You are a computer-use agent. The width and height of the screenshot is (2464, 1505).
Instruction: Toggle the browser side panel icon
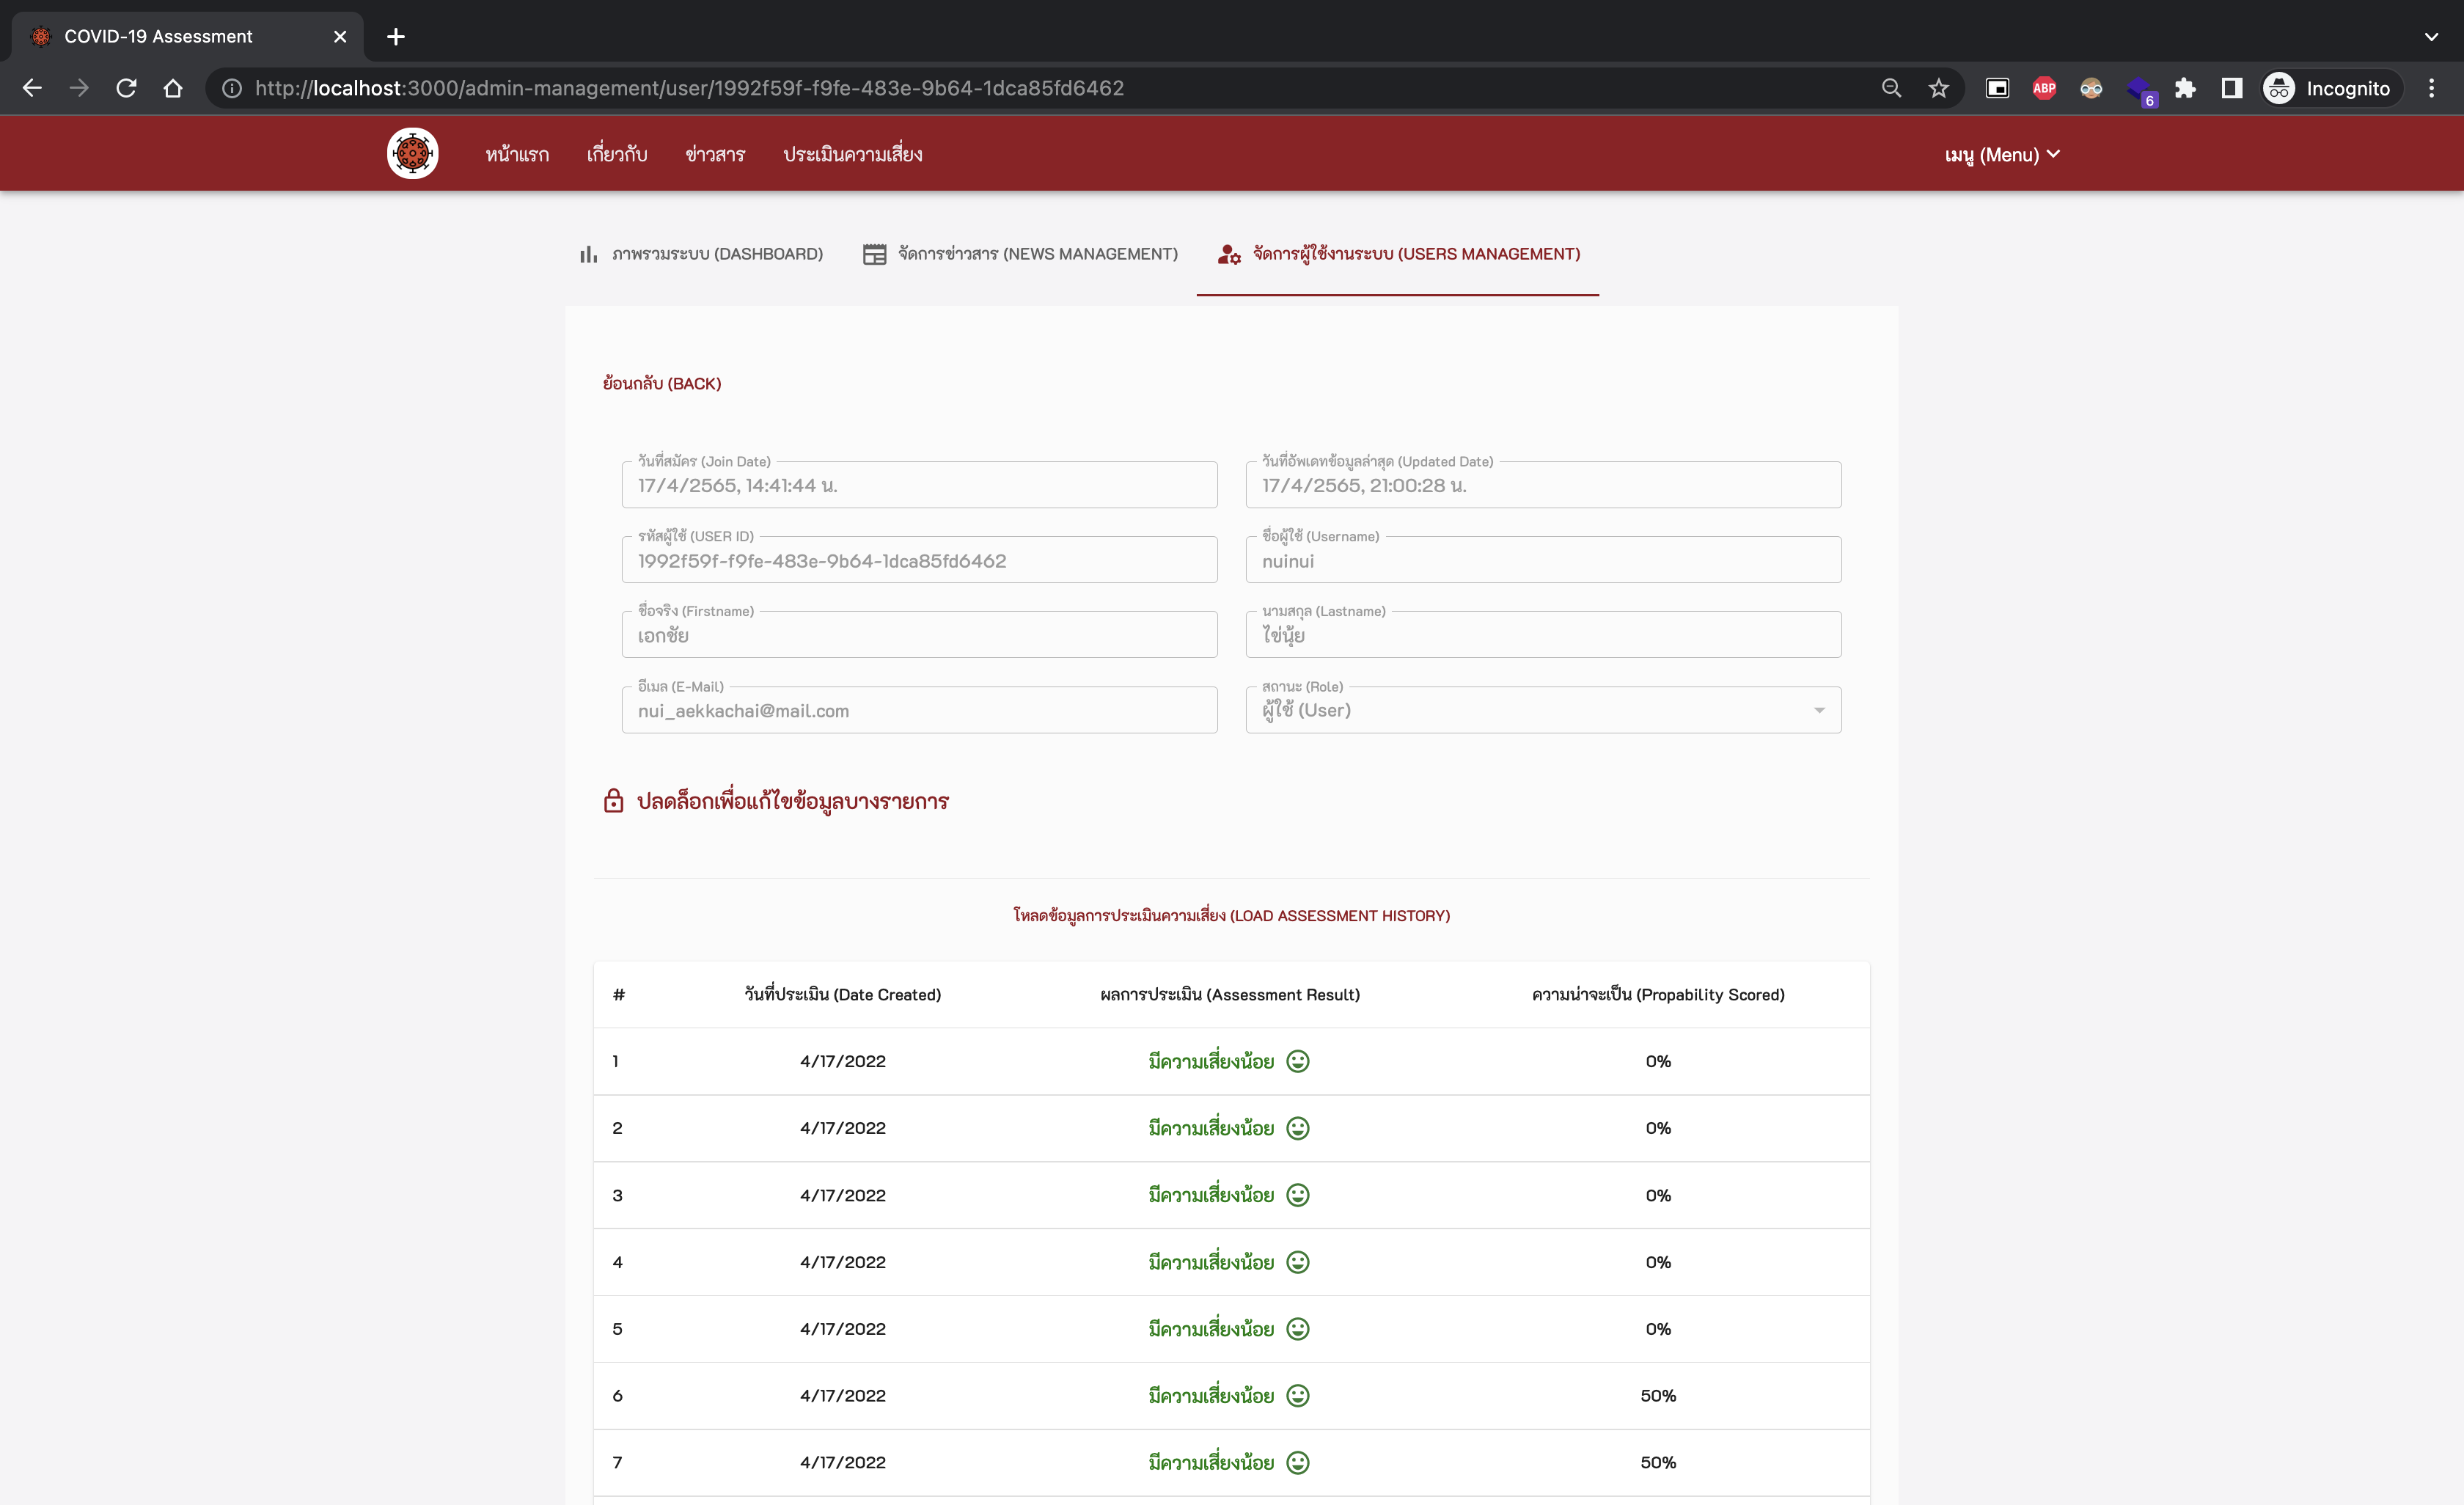coord(2232,88)
